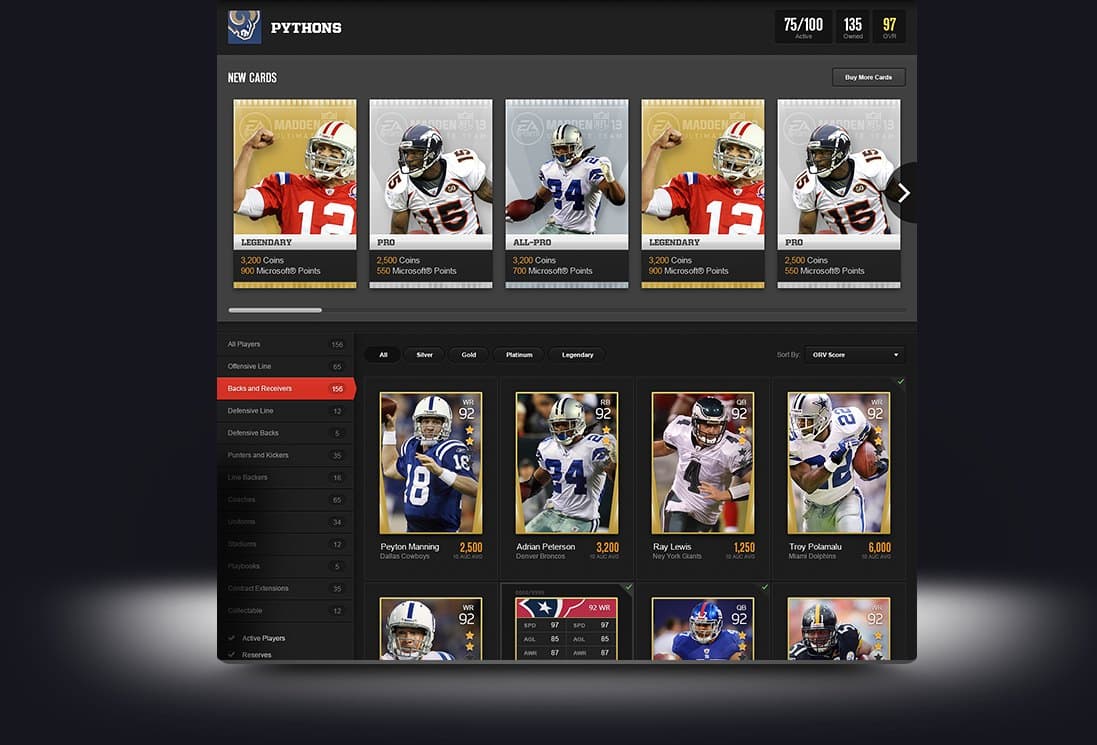Click the 135 Owned counter
The image size is (1097, 745).
852,27
